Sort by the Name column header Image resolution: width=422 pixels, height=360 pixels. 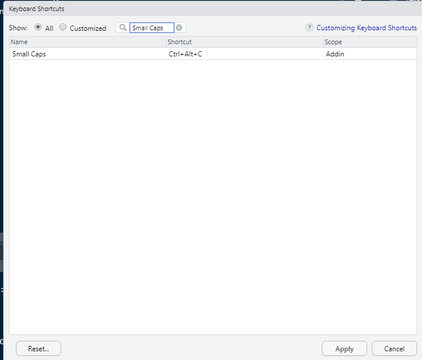point(88,42)
